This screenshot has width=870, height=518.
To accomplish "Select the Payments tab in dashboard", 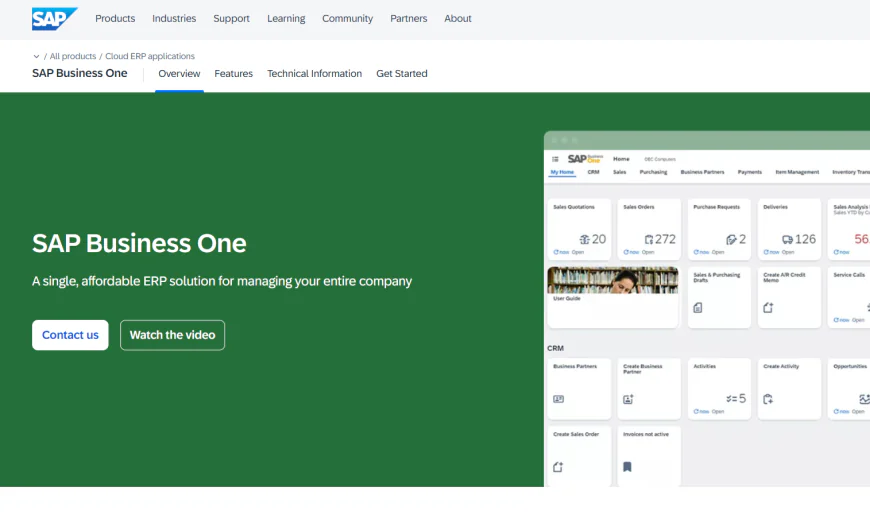I will pyautogui.click(x=750, y=172).
